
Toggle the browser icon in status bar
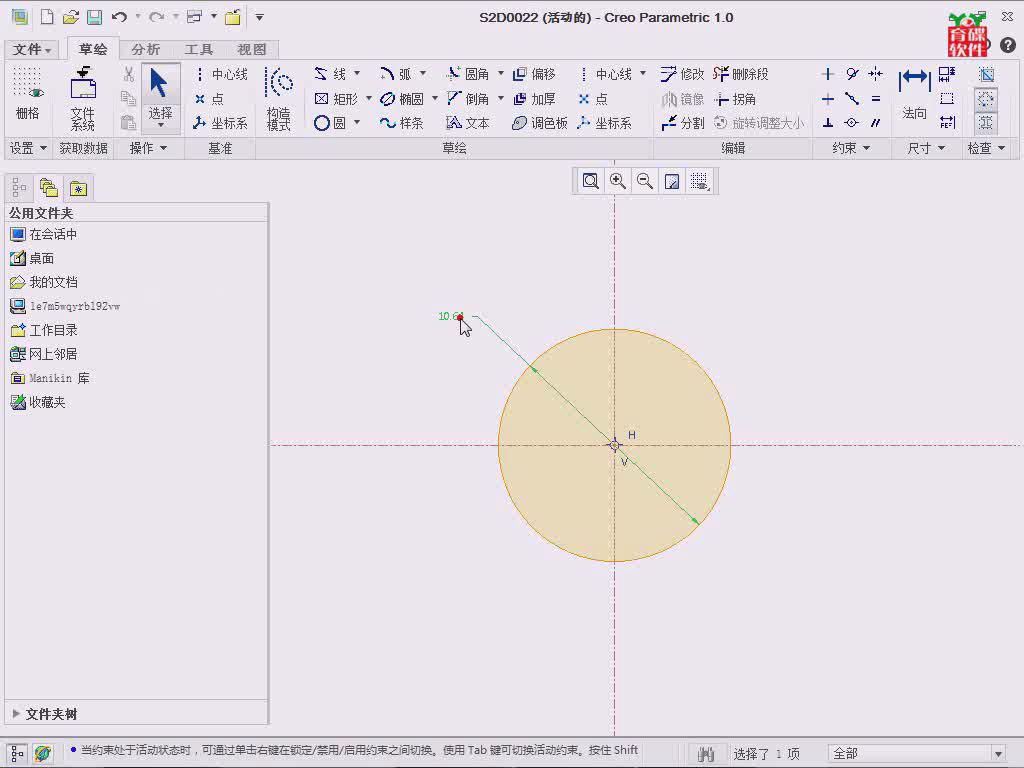(x=43, y=754)
